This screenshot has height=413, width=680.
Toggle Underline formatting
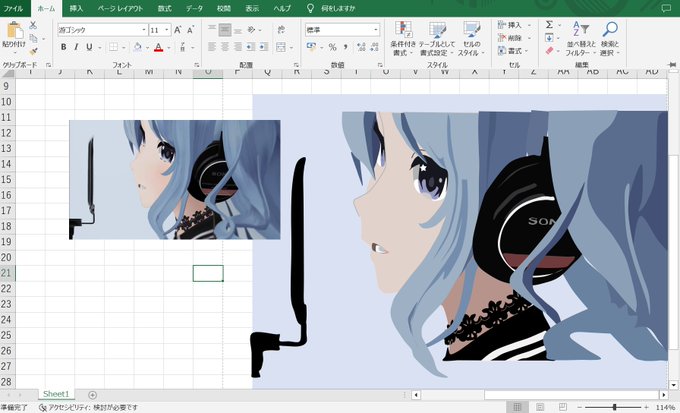coord(89,47)
